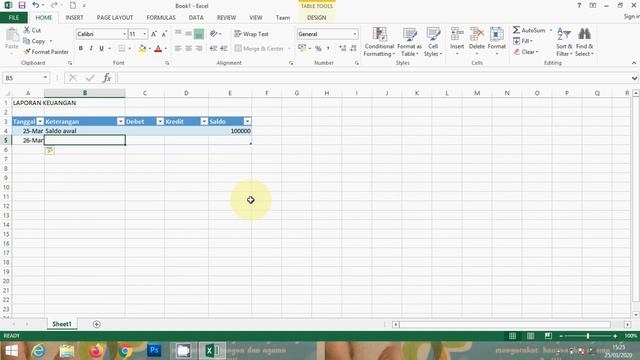Decrease cell indent
Image resolution: width=640 pixels, height=360 pixels.
[213, 49]
